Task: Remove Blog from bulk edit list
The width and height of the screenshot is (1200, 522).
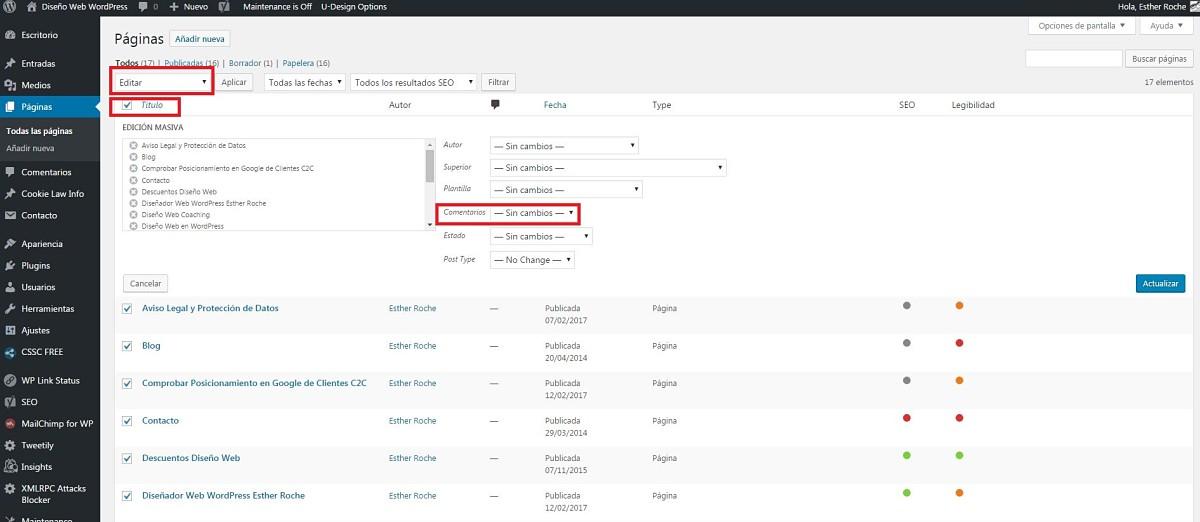Action: 134,157
